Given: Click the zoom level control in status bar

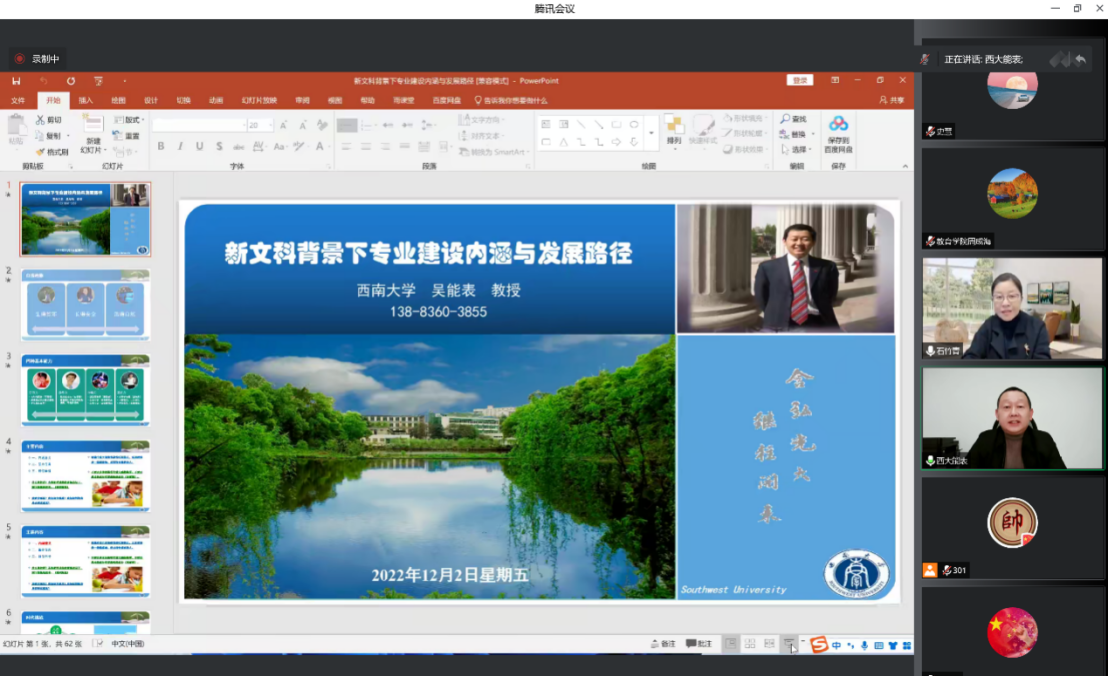Looking at the screenshot, I should (x=803, y=643).
